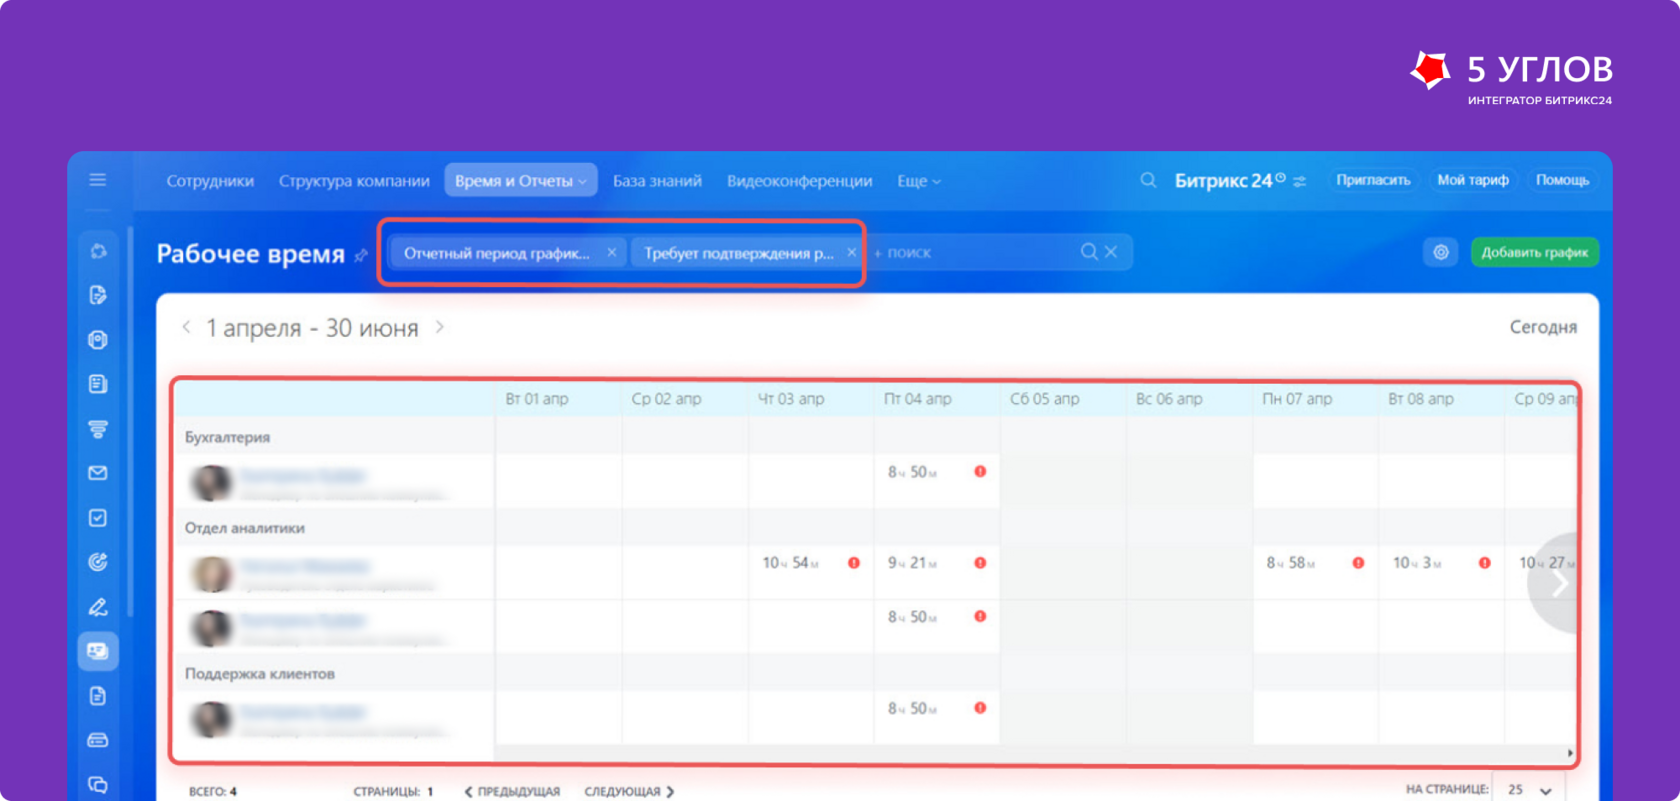Viewport: 1680px width, 801px height.
Task: Open the sliders settings icon beside Битрикс 24
Action: [x=1299, y=181]
